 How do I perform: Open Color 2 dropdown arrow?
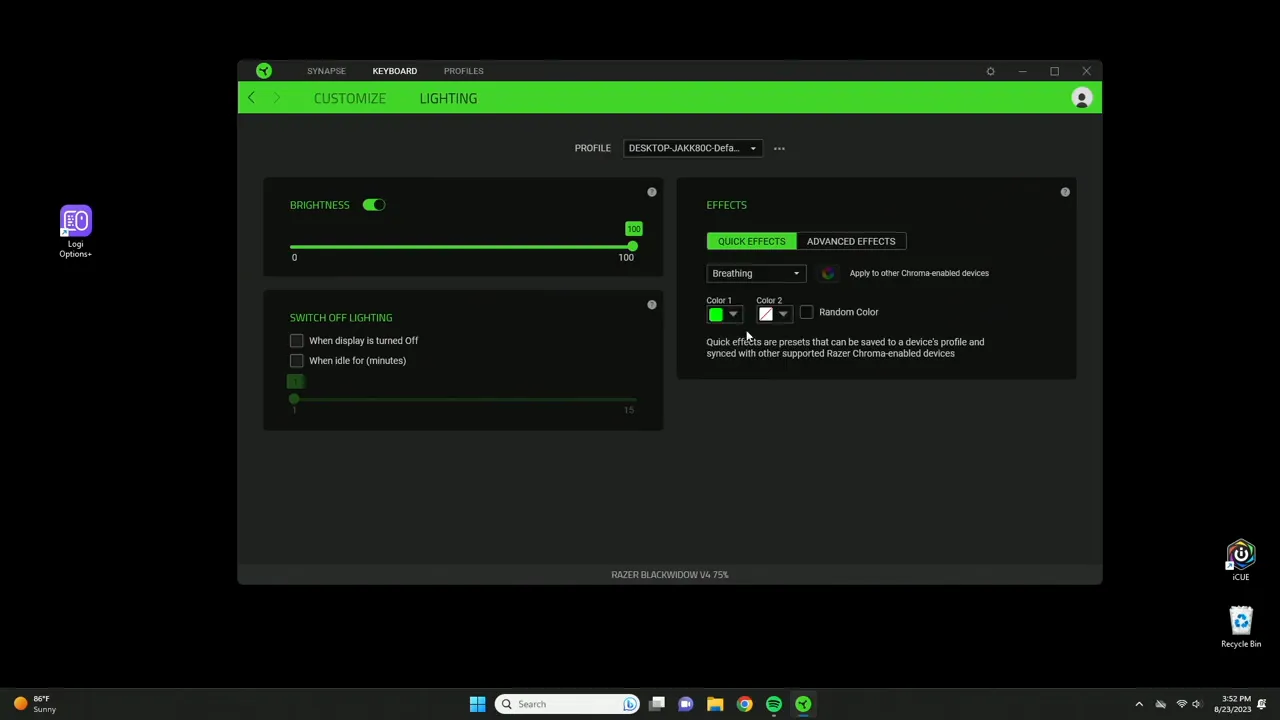click(783, 315)
